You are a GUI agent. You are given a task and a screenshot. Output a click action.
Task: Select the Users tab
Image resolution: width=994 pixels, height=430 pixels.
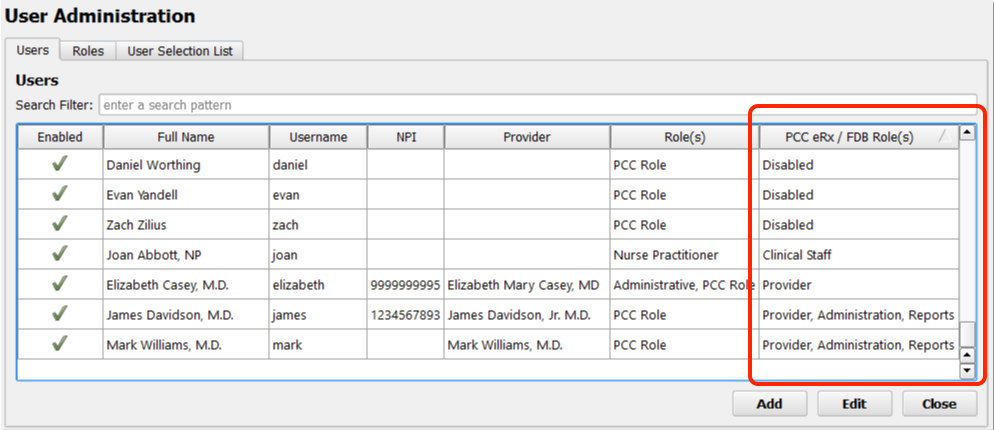[x=32, y=49]
